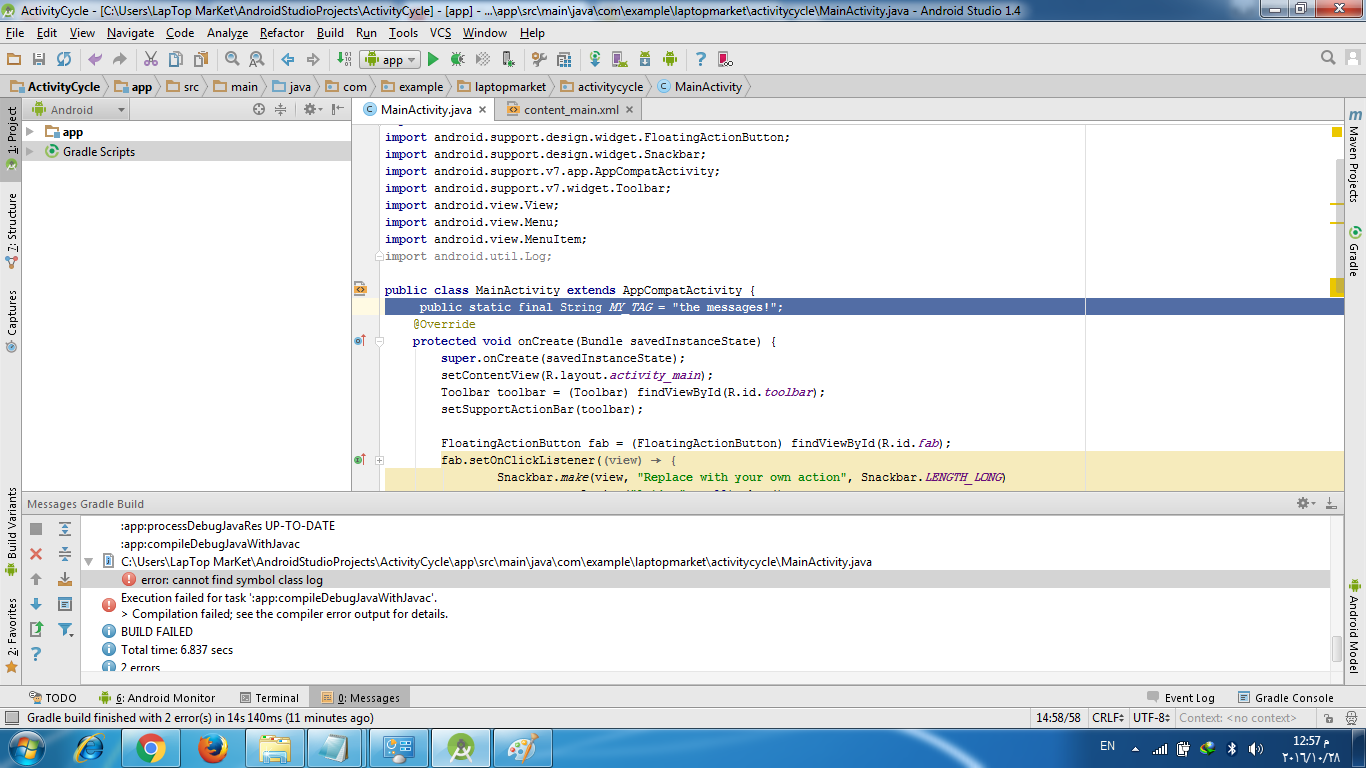Click yellow inspection status square above editor
This screenshot has height=768, width=1366.
pos(1337,132)
